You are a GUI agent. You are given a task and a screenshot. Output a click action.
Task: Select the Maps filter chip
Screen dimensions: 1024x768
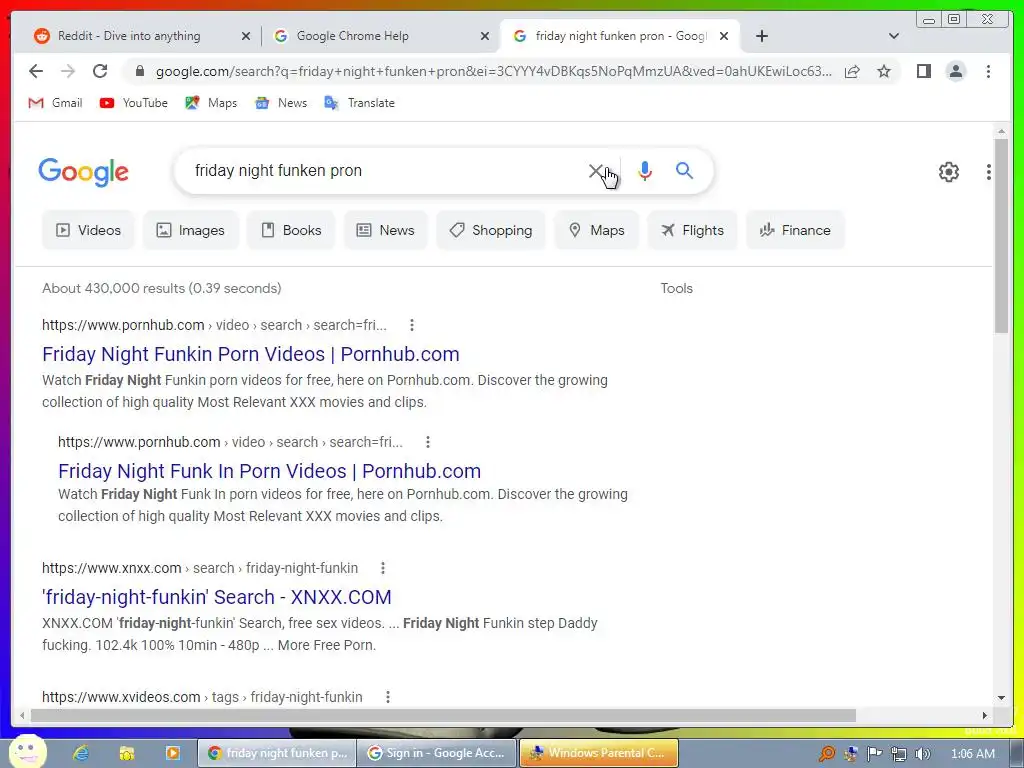[x=596, y=230]
